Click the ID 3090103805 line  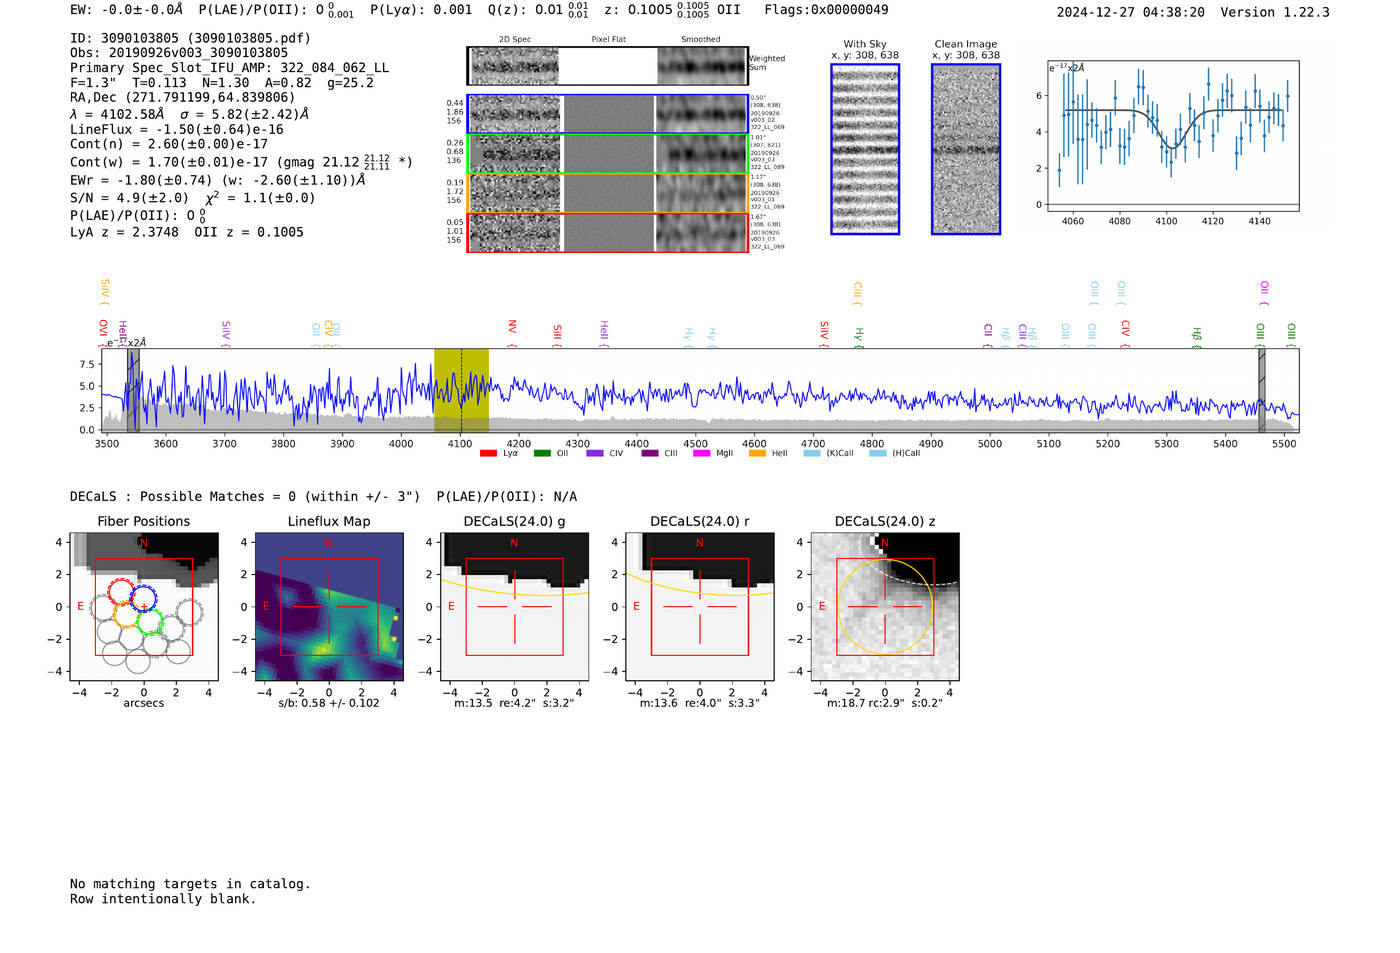click(x=190, y=38)
